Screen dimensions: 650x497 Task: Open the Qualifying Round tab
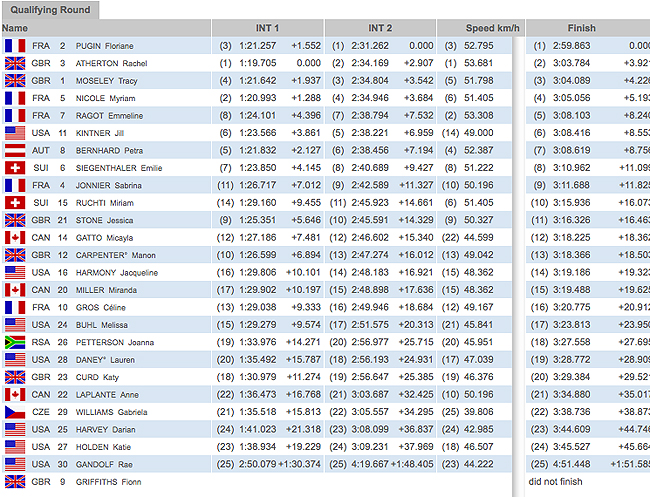click(x=50, y=10)
